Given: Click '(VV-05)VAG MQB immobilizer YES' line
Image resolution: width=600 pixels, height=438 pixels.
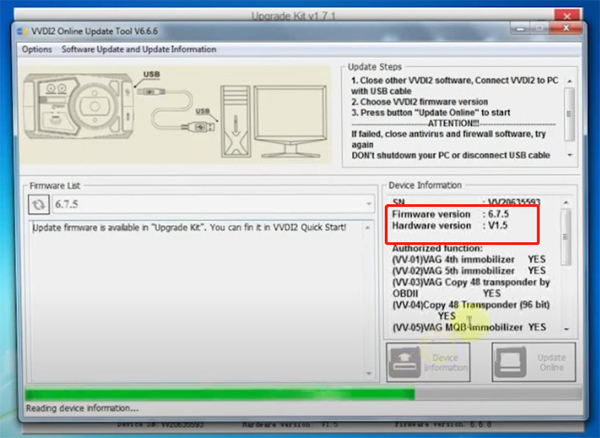Looking at the screenshot, I should click(x=469, y=327).
